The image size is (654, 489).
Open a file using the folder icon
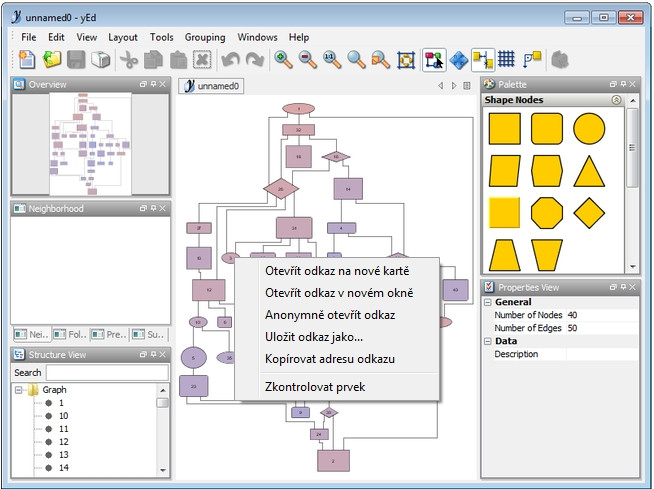coord(52,60)
